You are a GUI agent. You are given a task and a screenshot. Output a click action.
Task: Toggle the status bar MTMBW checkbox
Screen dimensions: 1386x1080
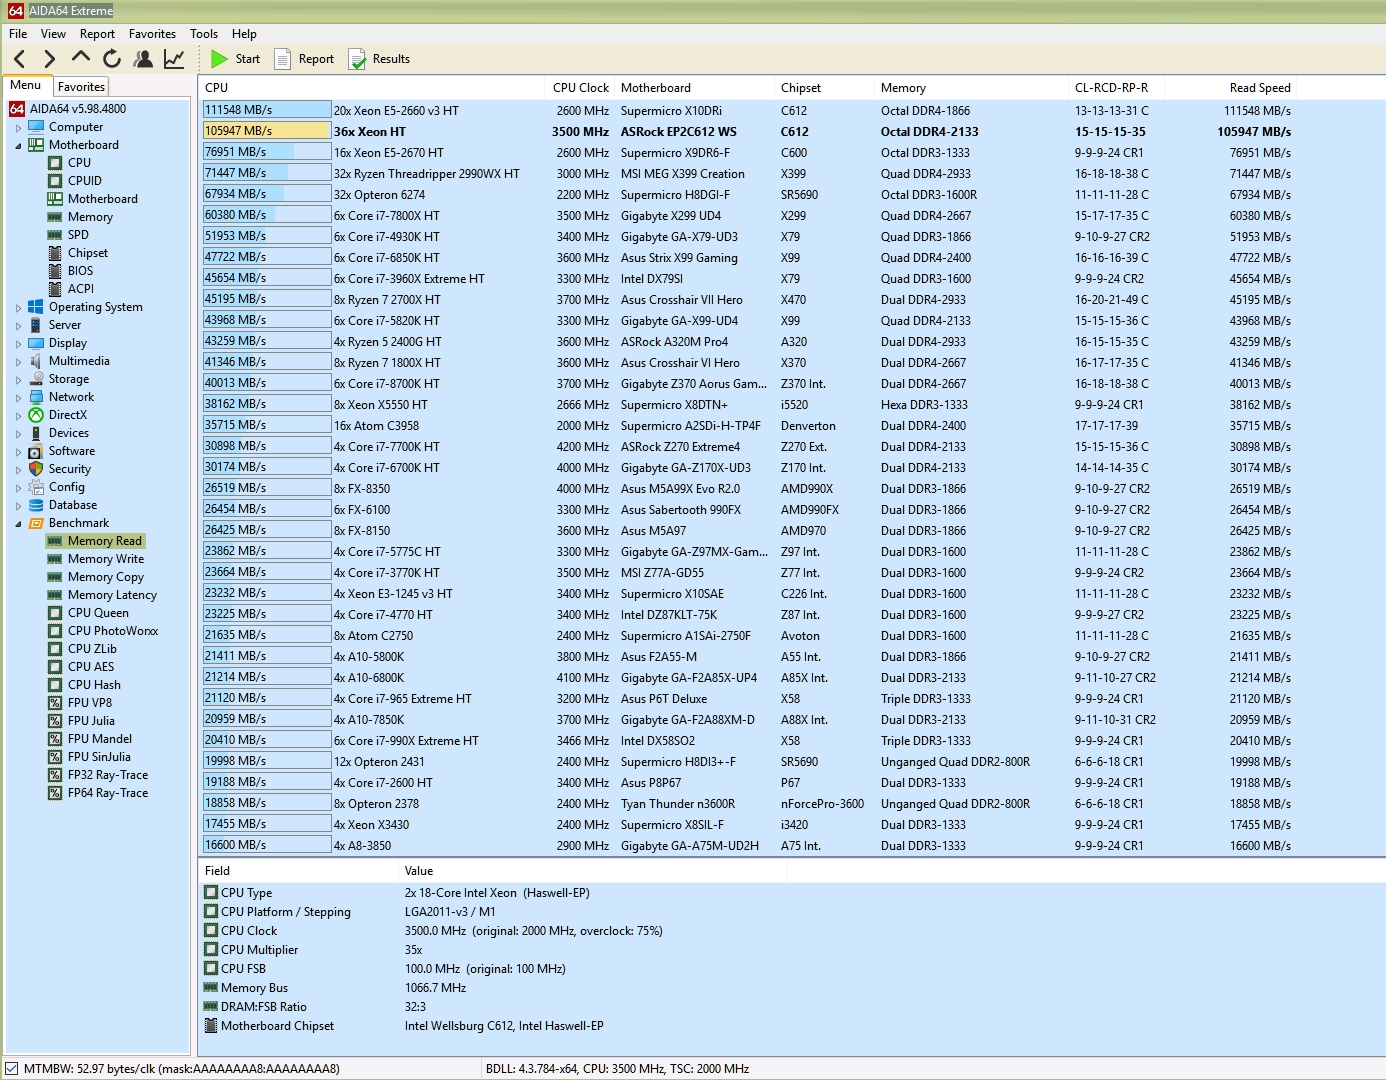click(12, 1069)
